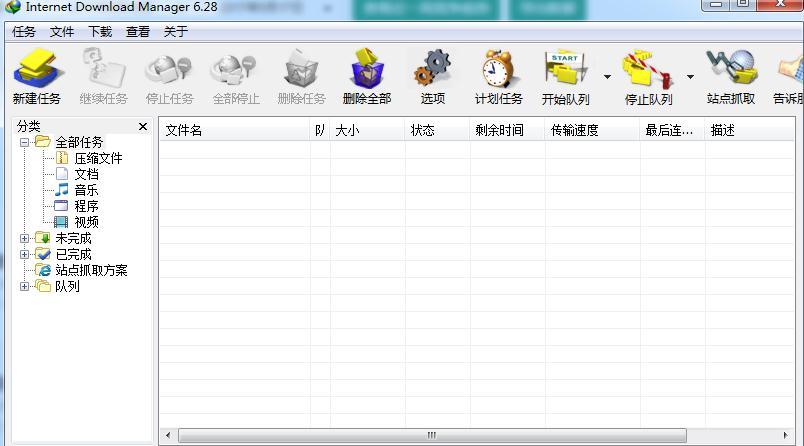Select the 程序 category
804x446 pixels.
(x=86, y=206)
